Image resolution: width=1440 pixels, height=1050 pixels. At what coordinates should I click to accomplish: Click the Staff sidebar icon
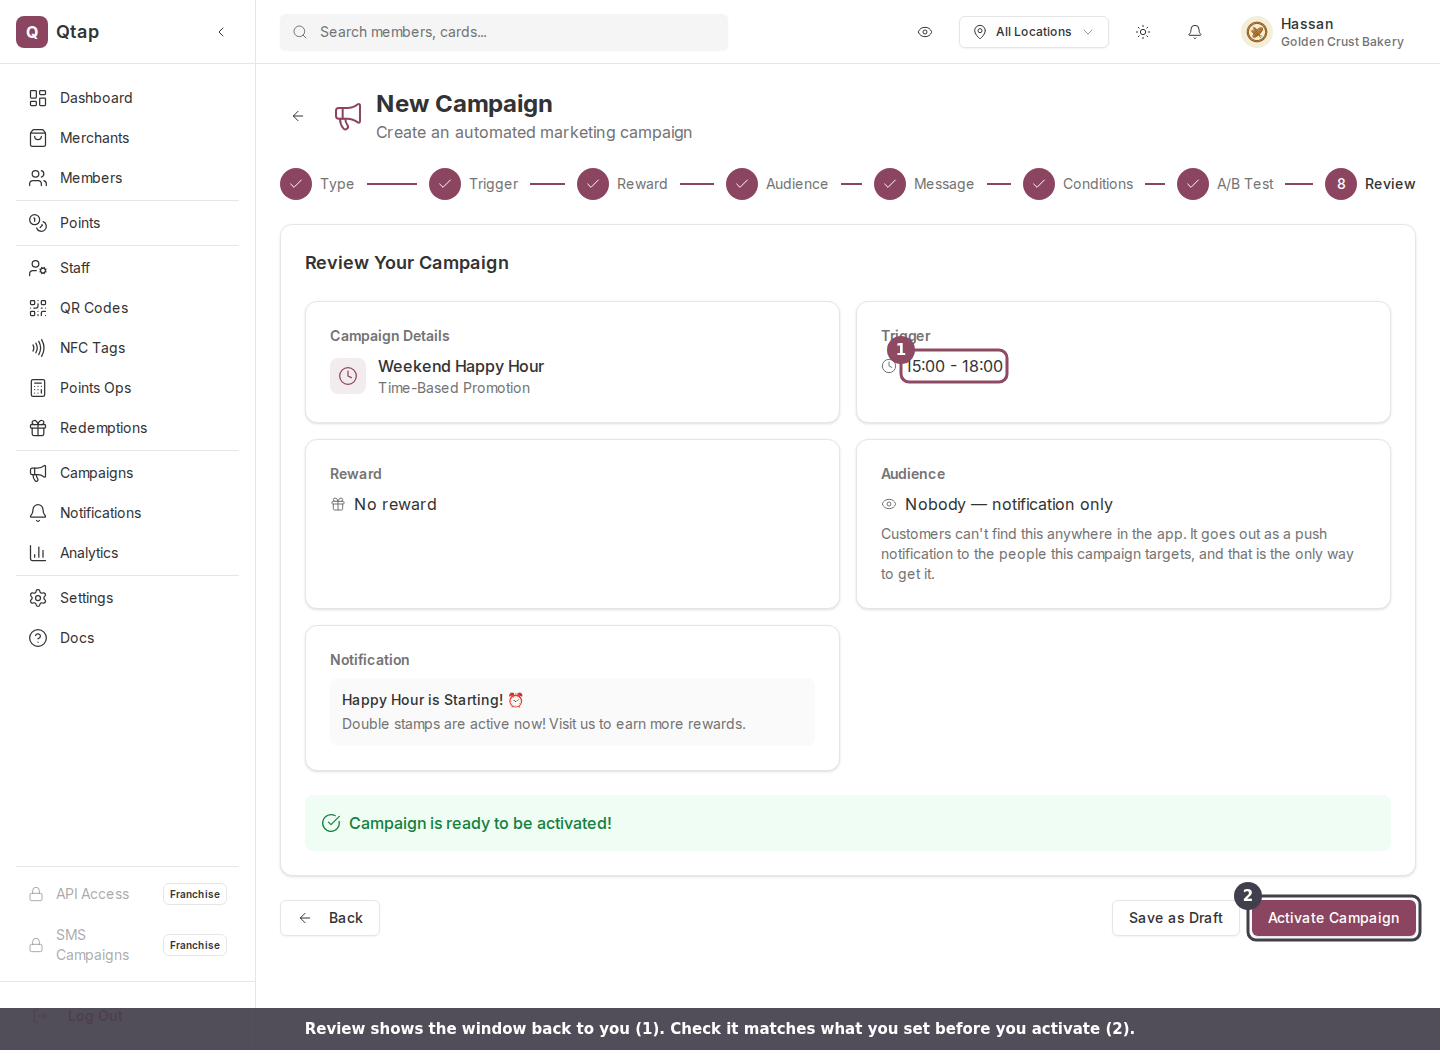click(x=38, y=268)
